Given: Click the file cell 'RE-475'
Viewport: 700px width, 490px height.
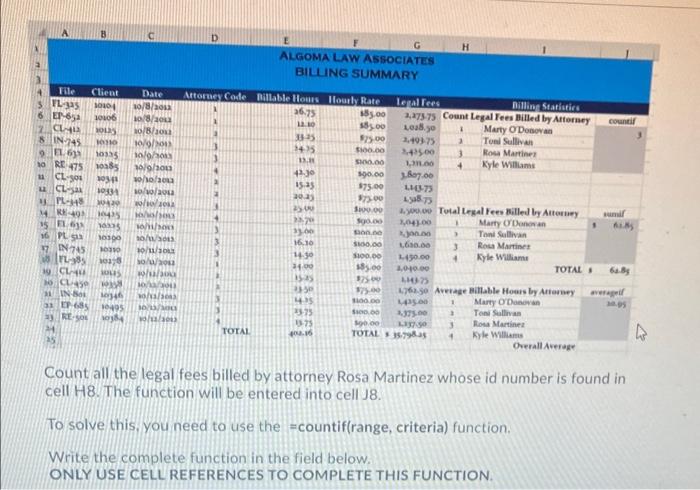Looking at the screenshot, I should click(x=68, y=165).
